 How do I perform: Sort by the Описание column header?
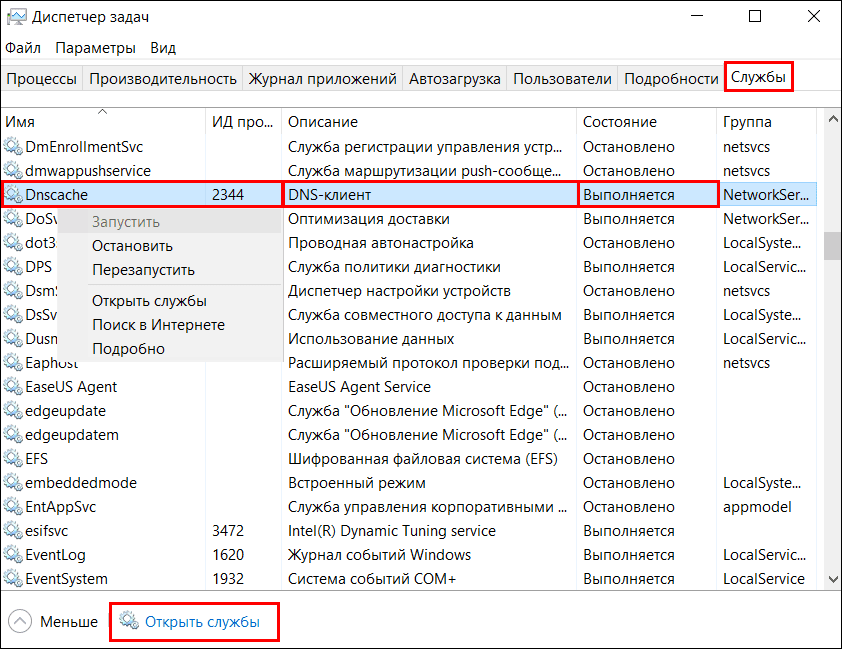point(429,121)
